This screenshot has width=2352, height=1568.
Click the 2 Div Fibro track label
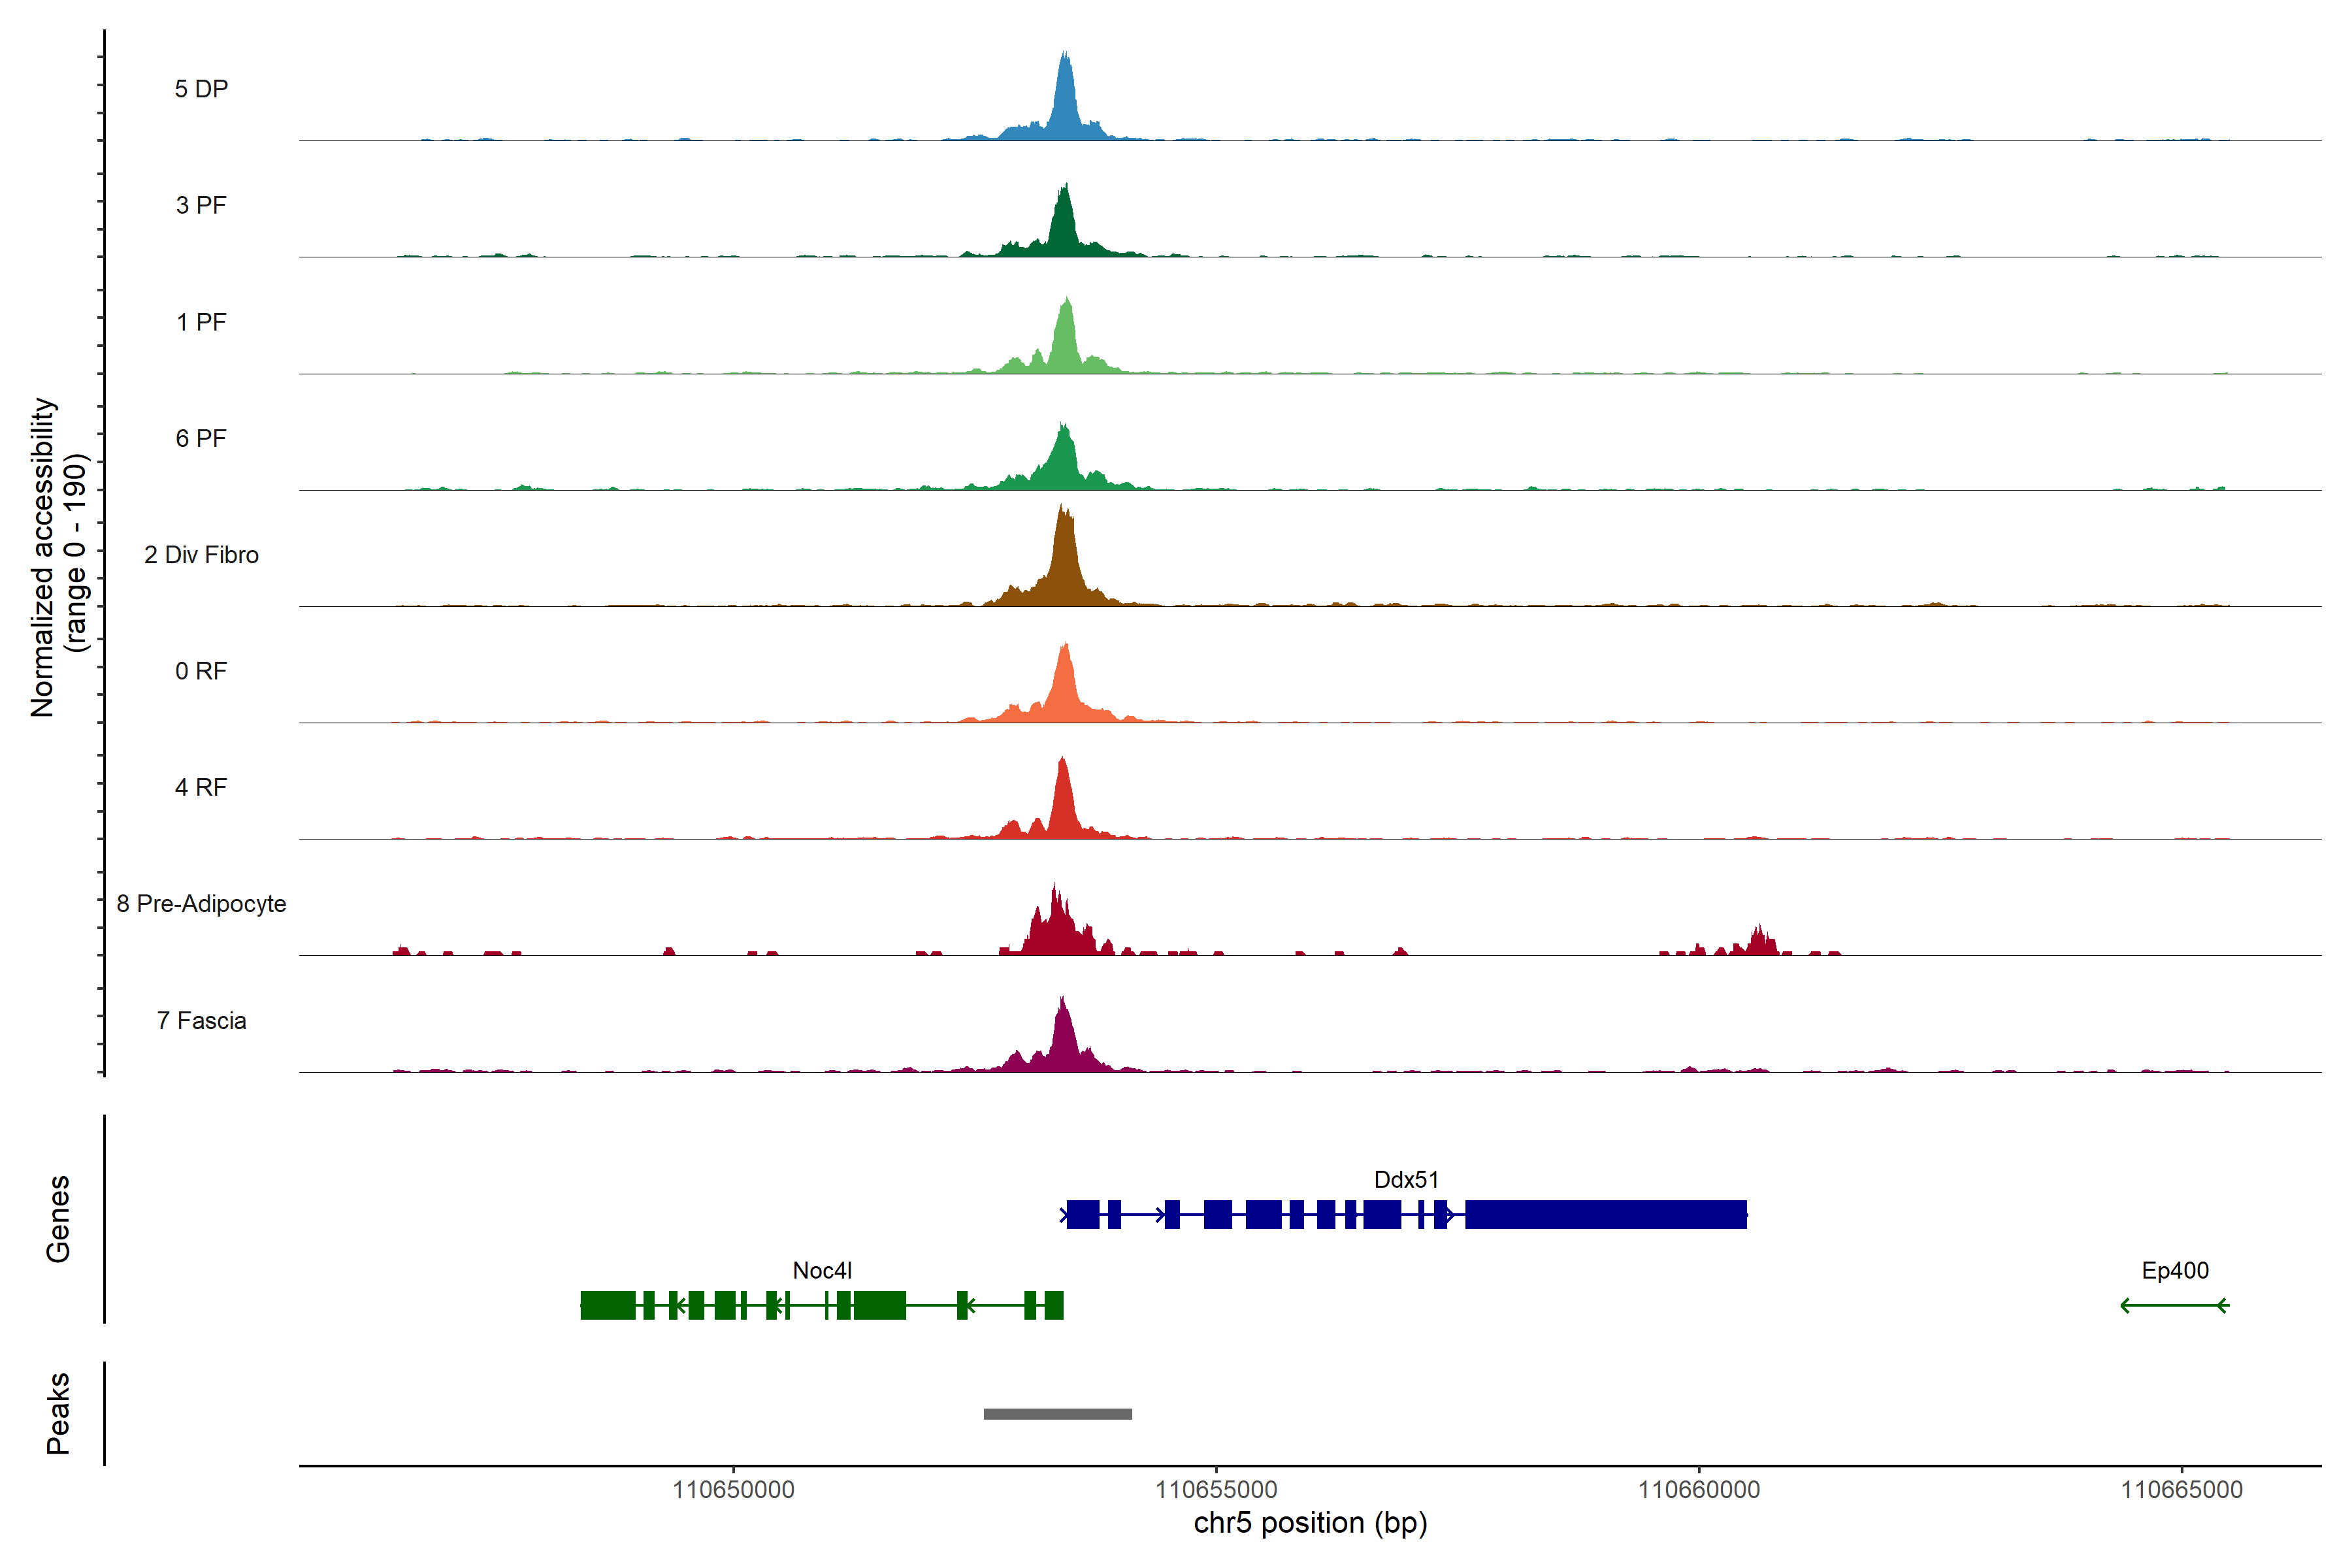click(x=201, y=555)
